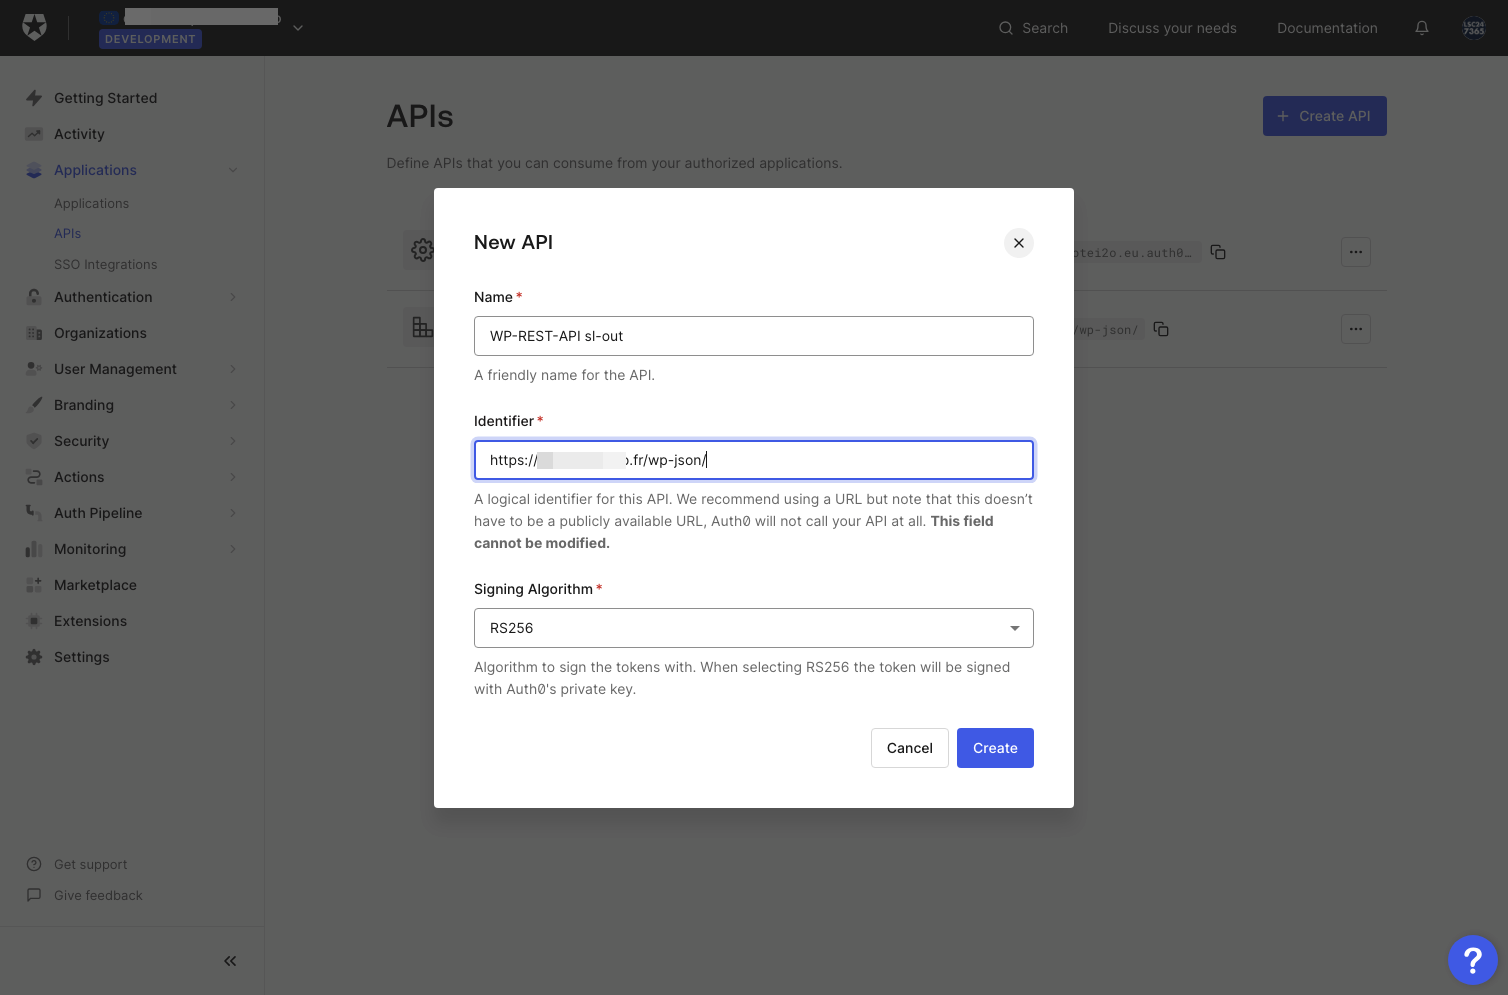Click the Search magnifier icon
The image size is (1508, 995).
[x=1006, y=28]
